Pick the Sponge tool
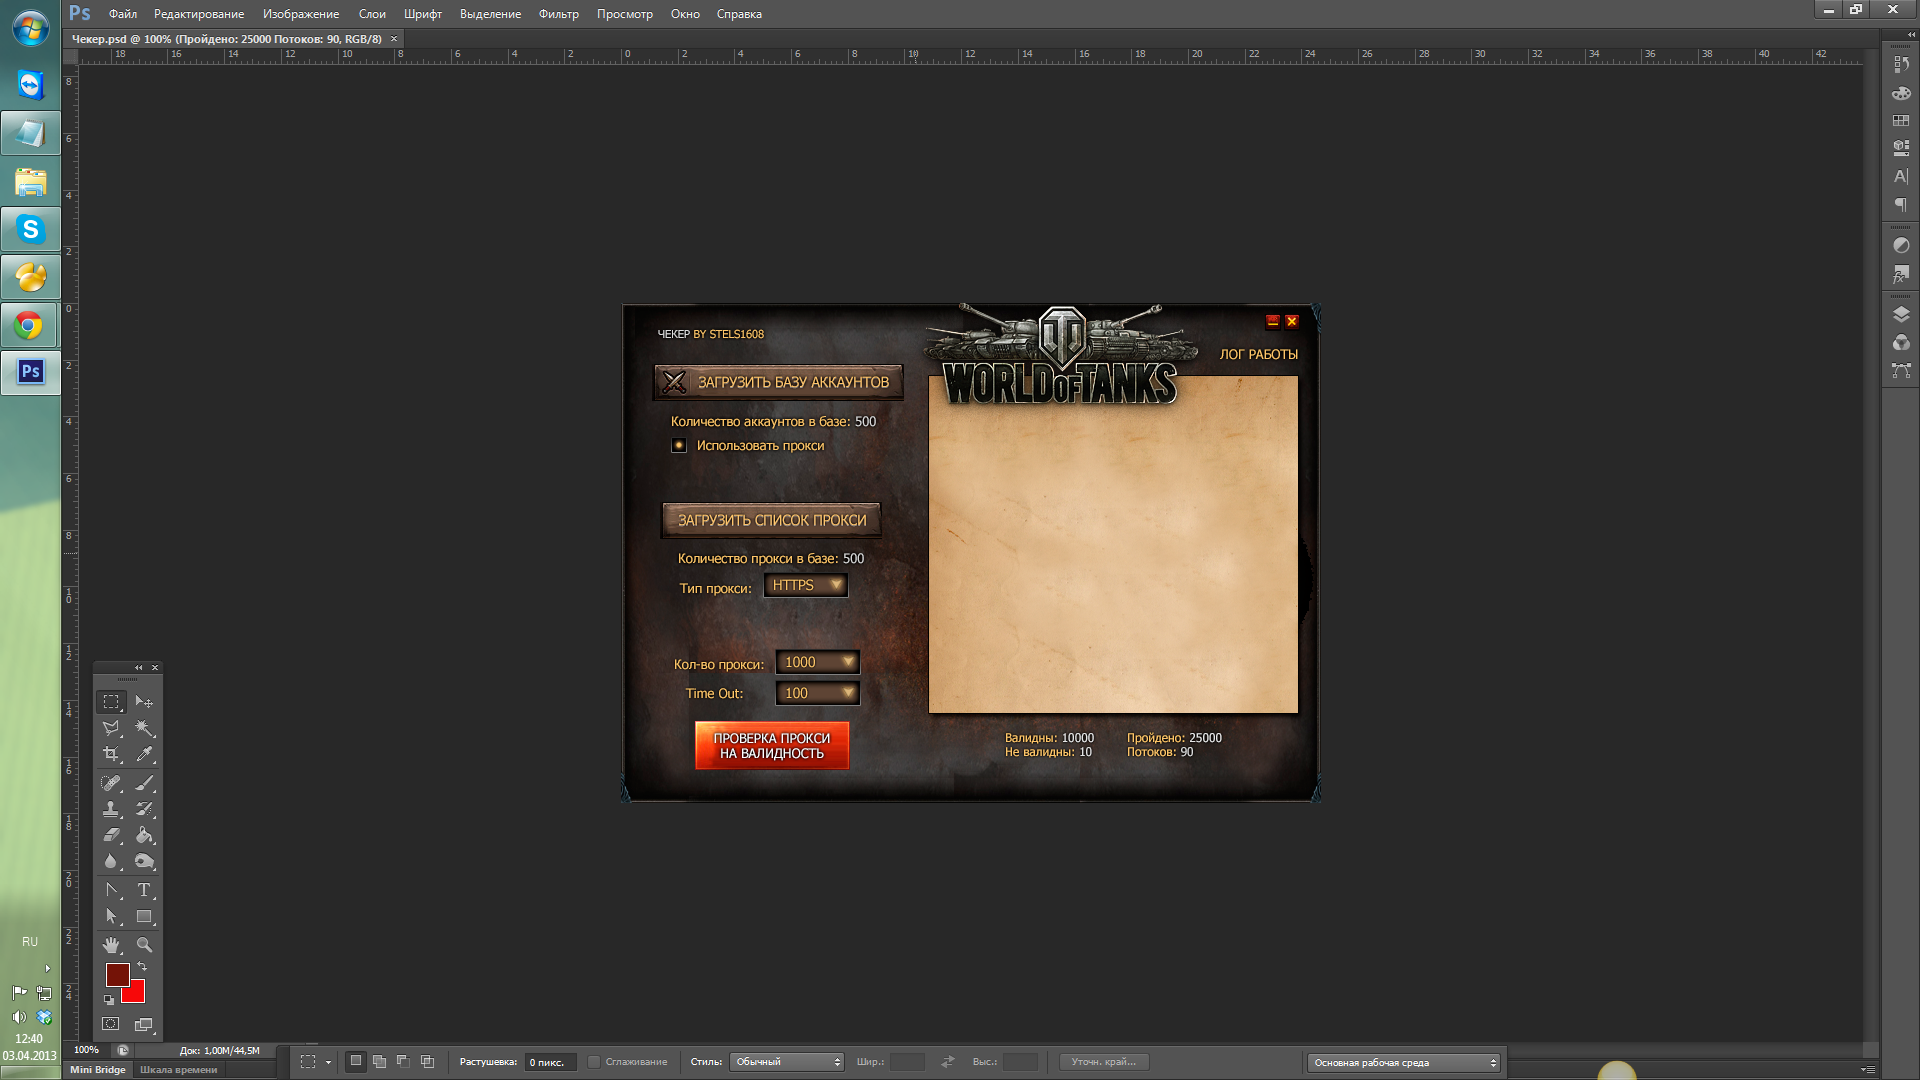1920x1080 pixels. click(144, 861)
